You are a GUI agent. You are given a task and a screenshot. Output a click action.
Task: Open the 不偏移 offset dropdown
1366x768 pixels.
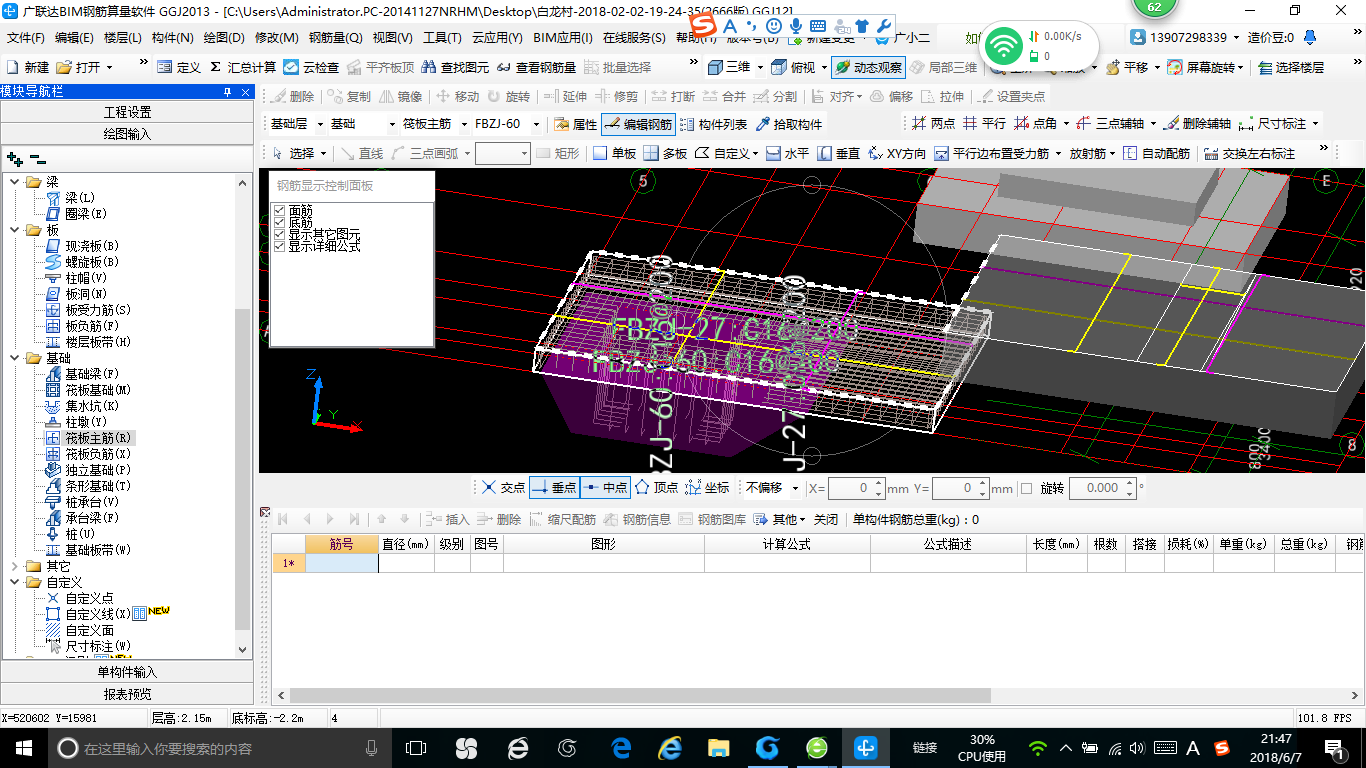[x=795, y=488]
